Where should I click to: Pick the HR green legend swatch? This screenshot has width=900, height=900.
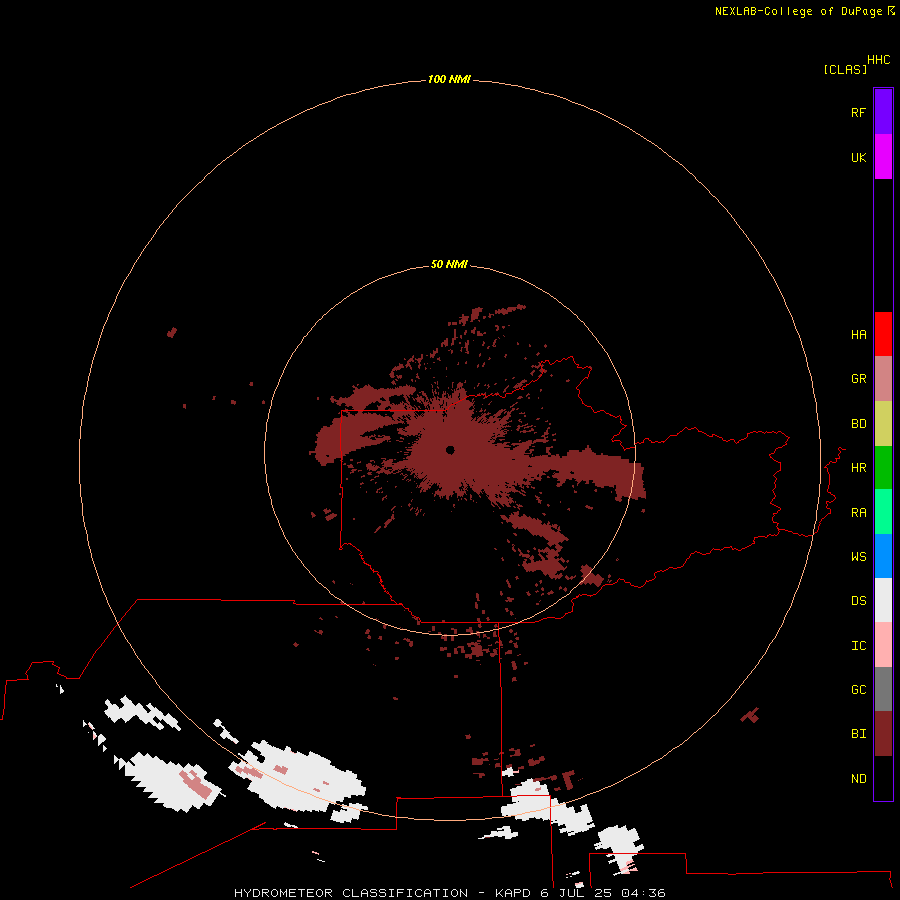883,468
